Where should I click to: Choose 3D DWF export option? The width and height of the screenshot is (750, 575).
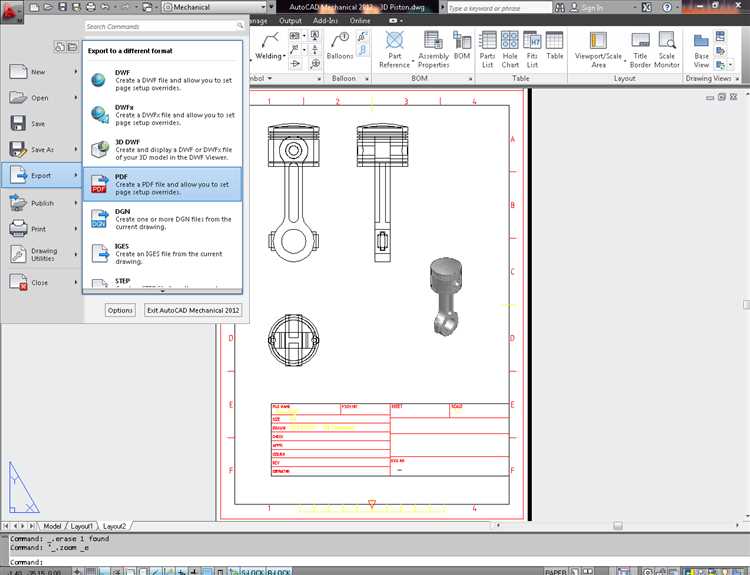click(163, 150)
